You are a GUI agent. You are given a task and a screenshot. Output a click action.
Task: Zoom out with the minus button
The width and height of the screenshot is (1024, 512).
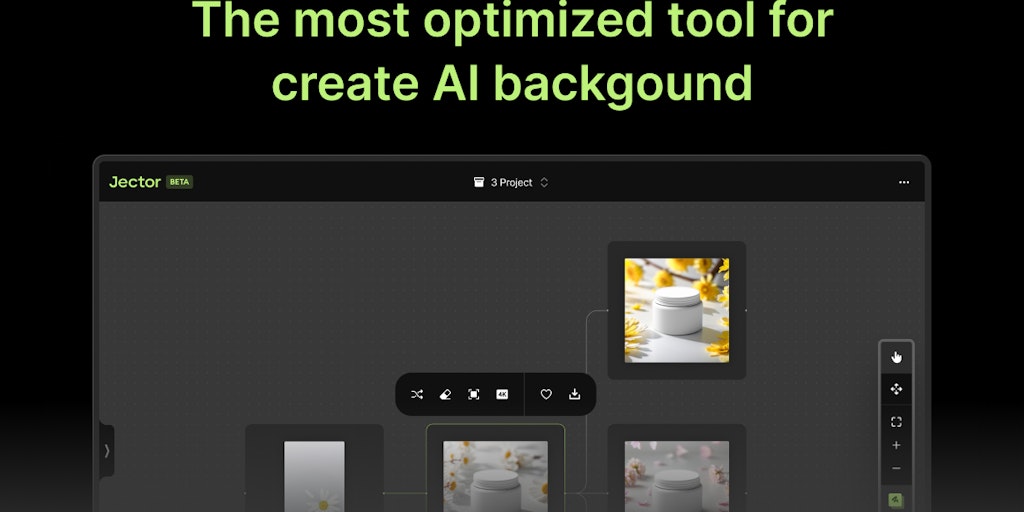[896, 468]
